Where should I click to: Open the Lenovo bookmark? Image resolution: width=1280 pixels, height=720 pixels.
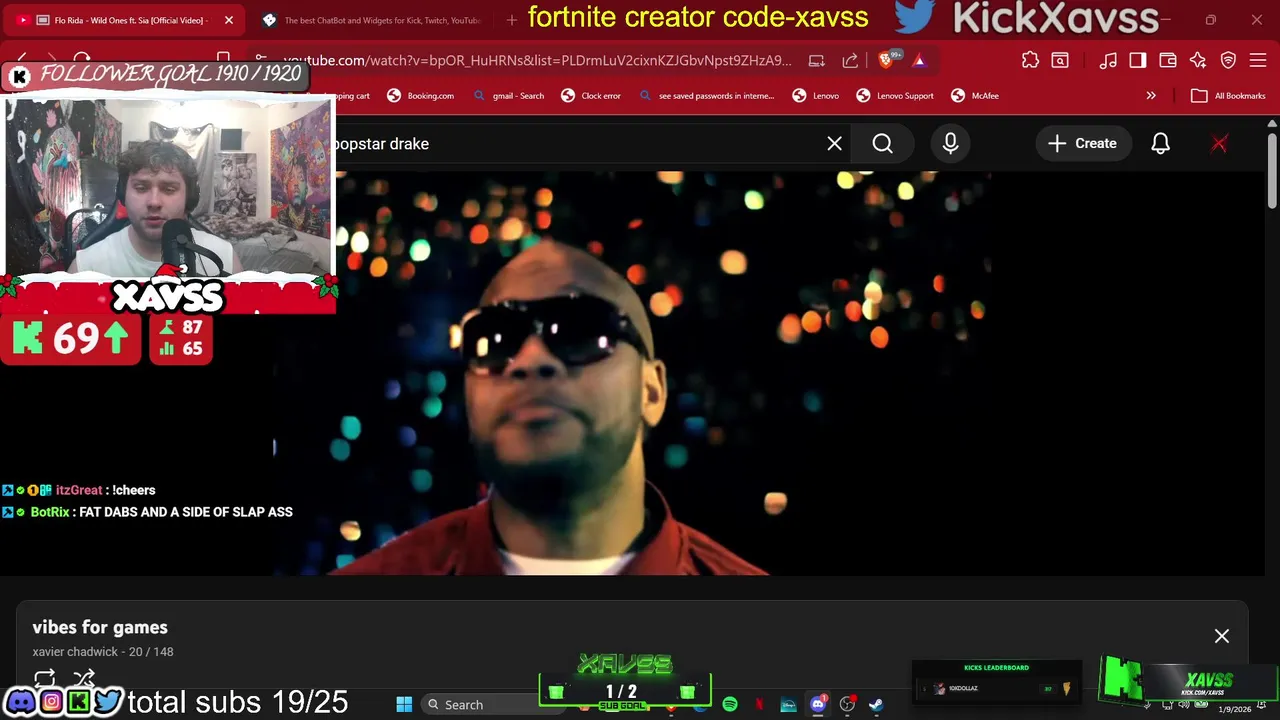click(816, 96)
